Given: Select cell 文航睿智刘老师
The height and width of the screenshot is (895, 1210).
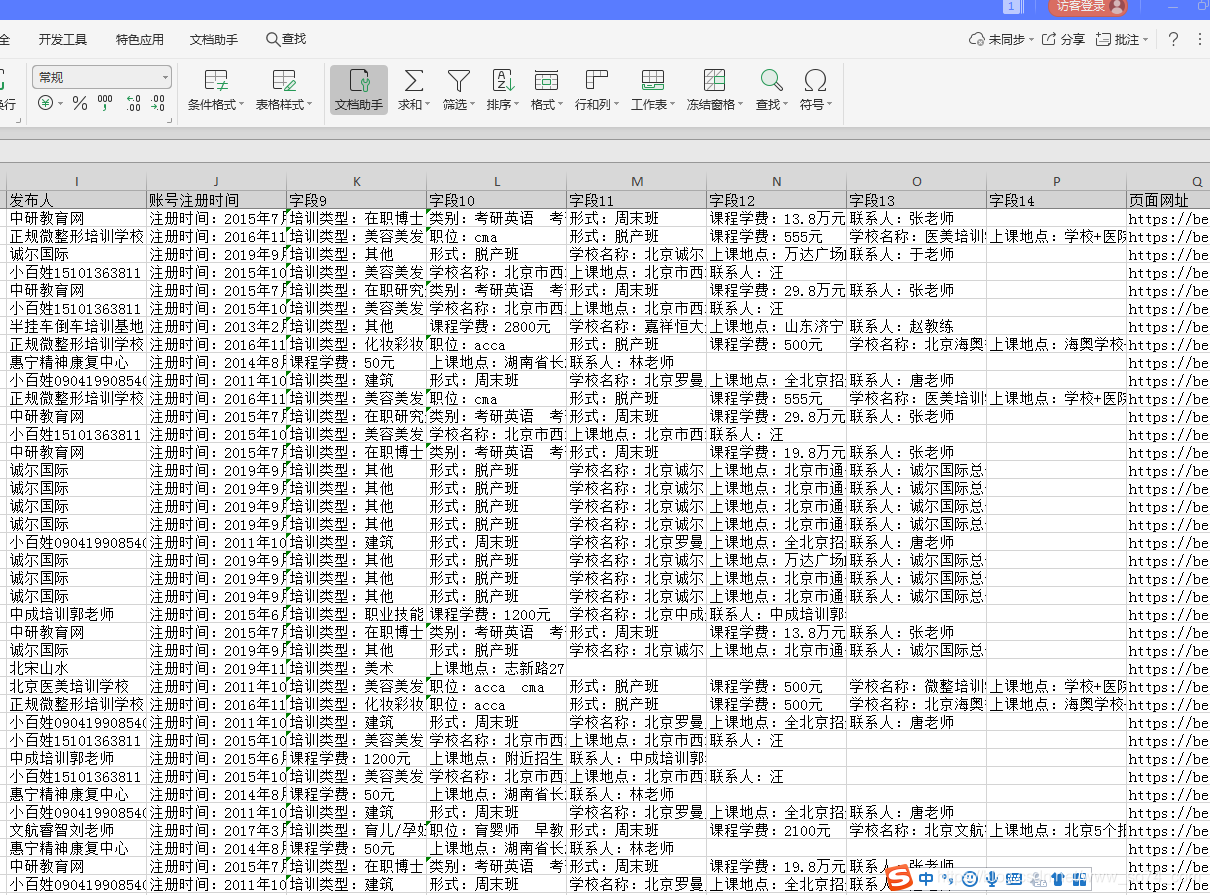Looking at the screenshot, I should (x=77, y=831).
